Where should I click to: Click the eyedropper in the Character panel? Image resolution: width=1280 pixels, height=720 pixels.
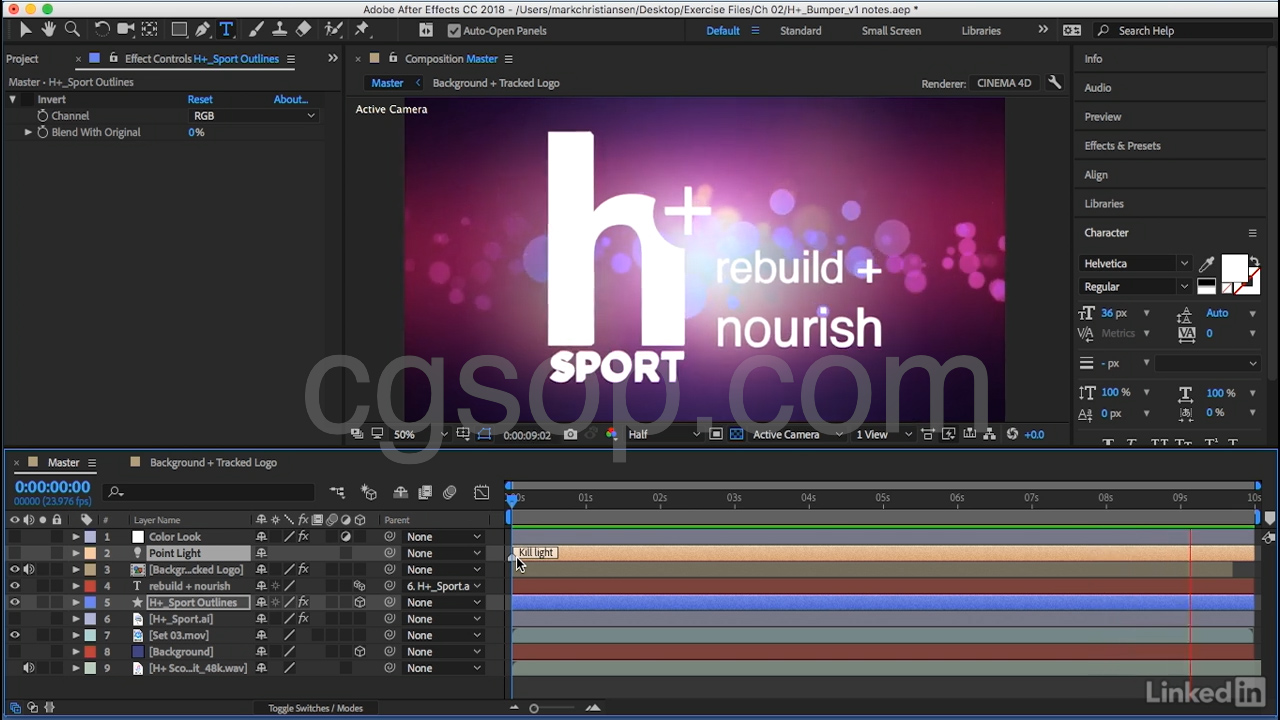click(1207, 264)
